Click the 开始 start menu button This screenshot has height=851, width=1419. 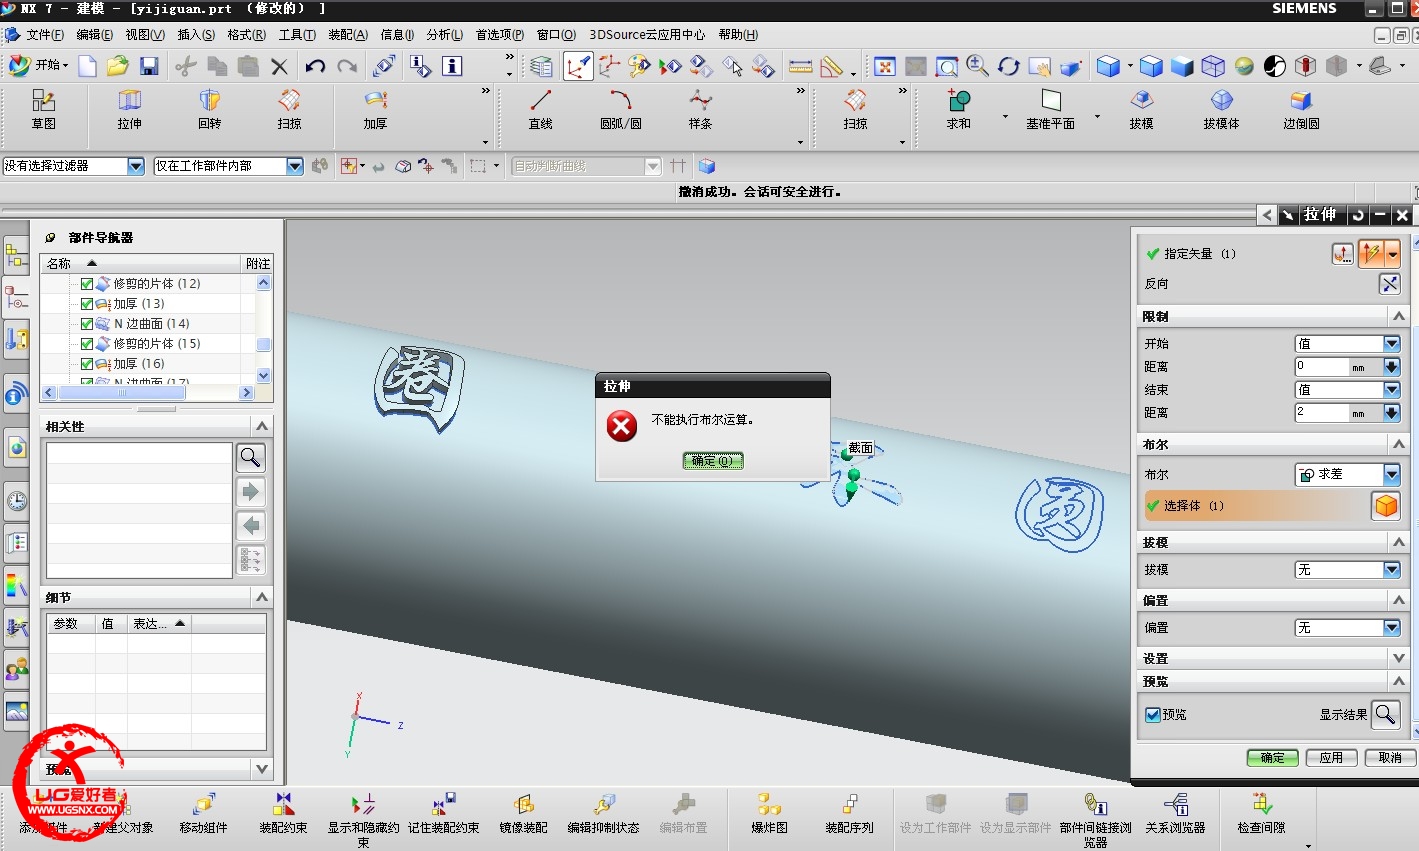(x=38, y=65)
